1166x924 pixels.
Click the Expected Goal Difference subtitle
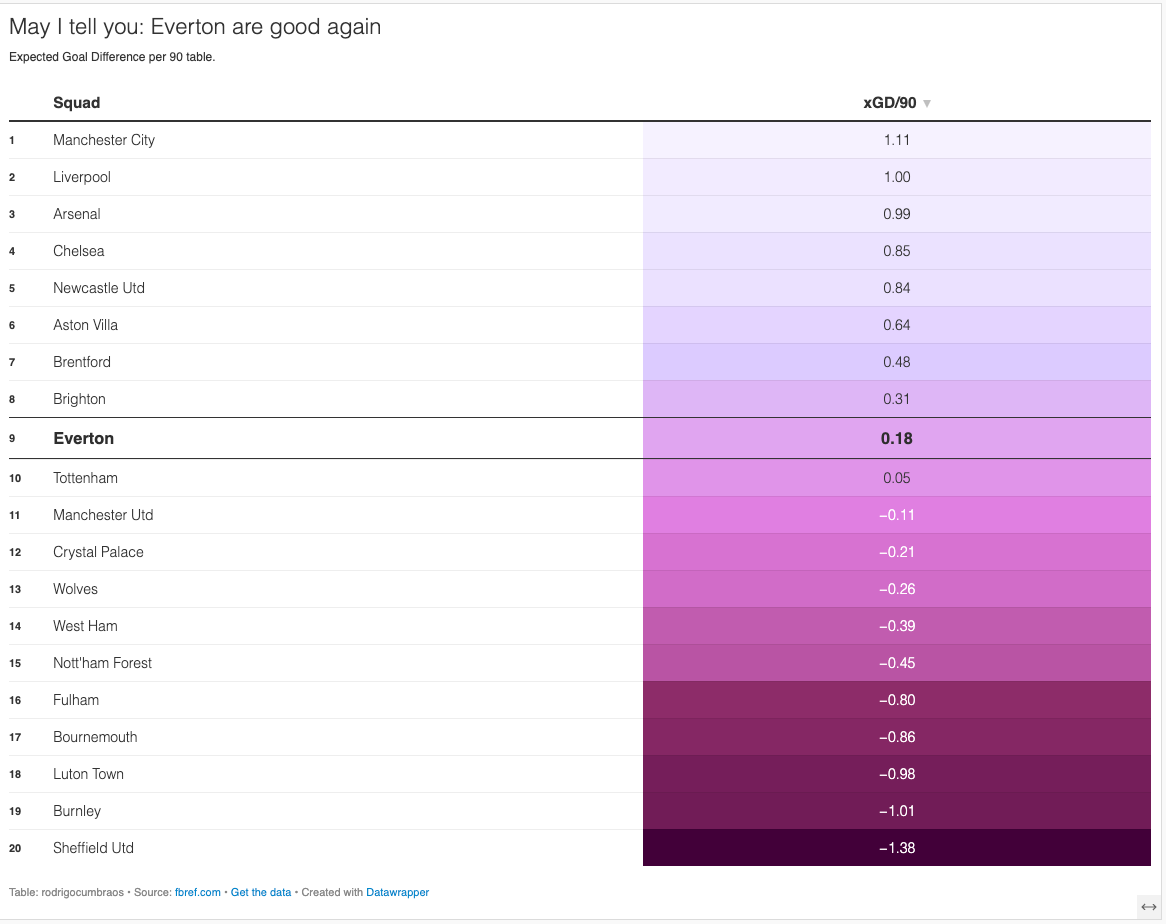click(x=112, y=57)
